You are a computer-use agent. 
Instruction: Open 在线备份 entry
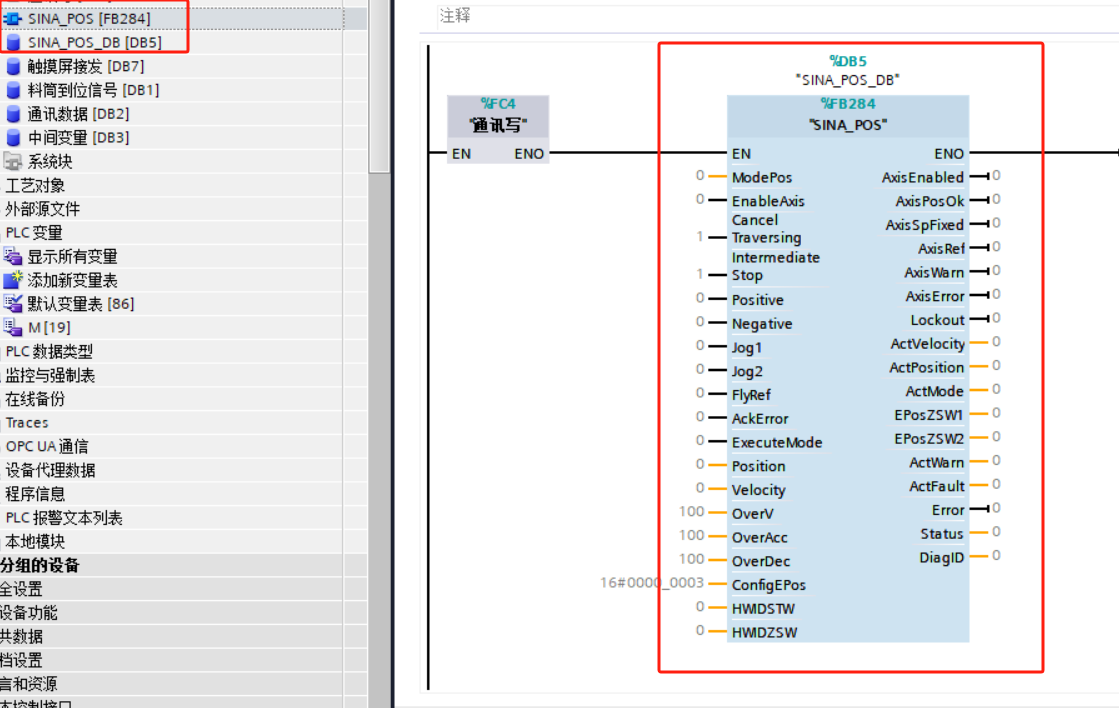(x=35, y=399)
